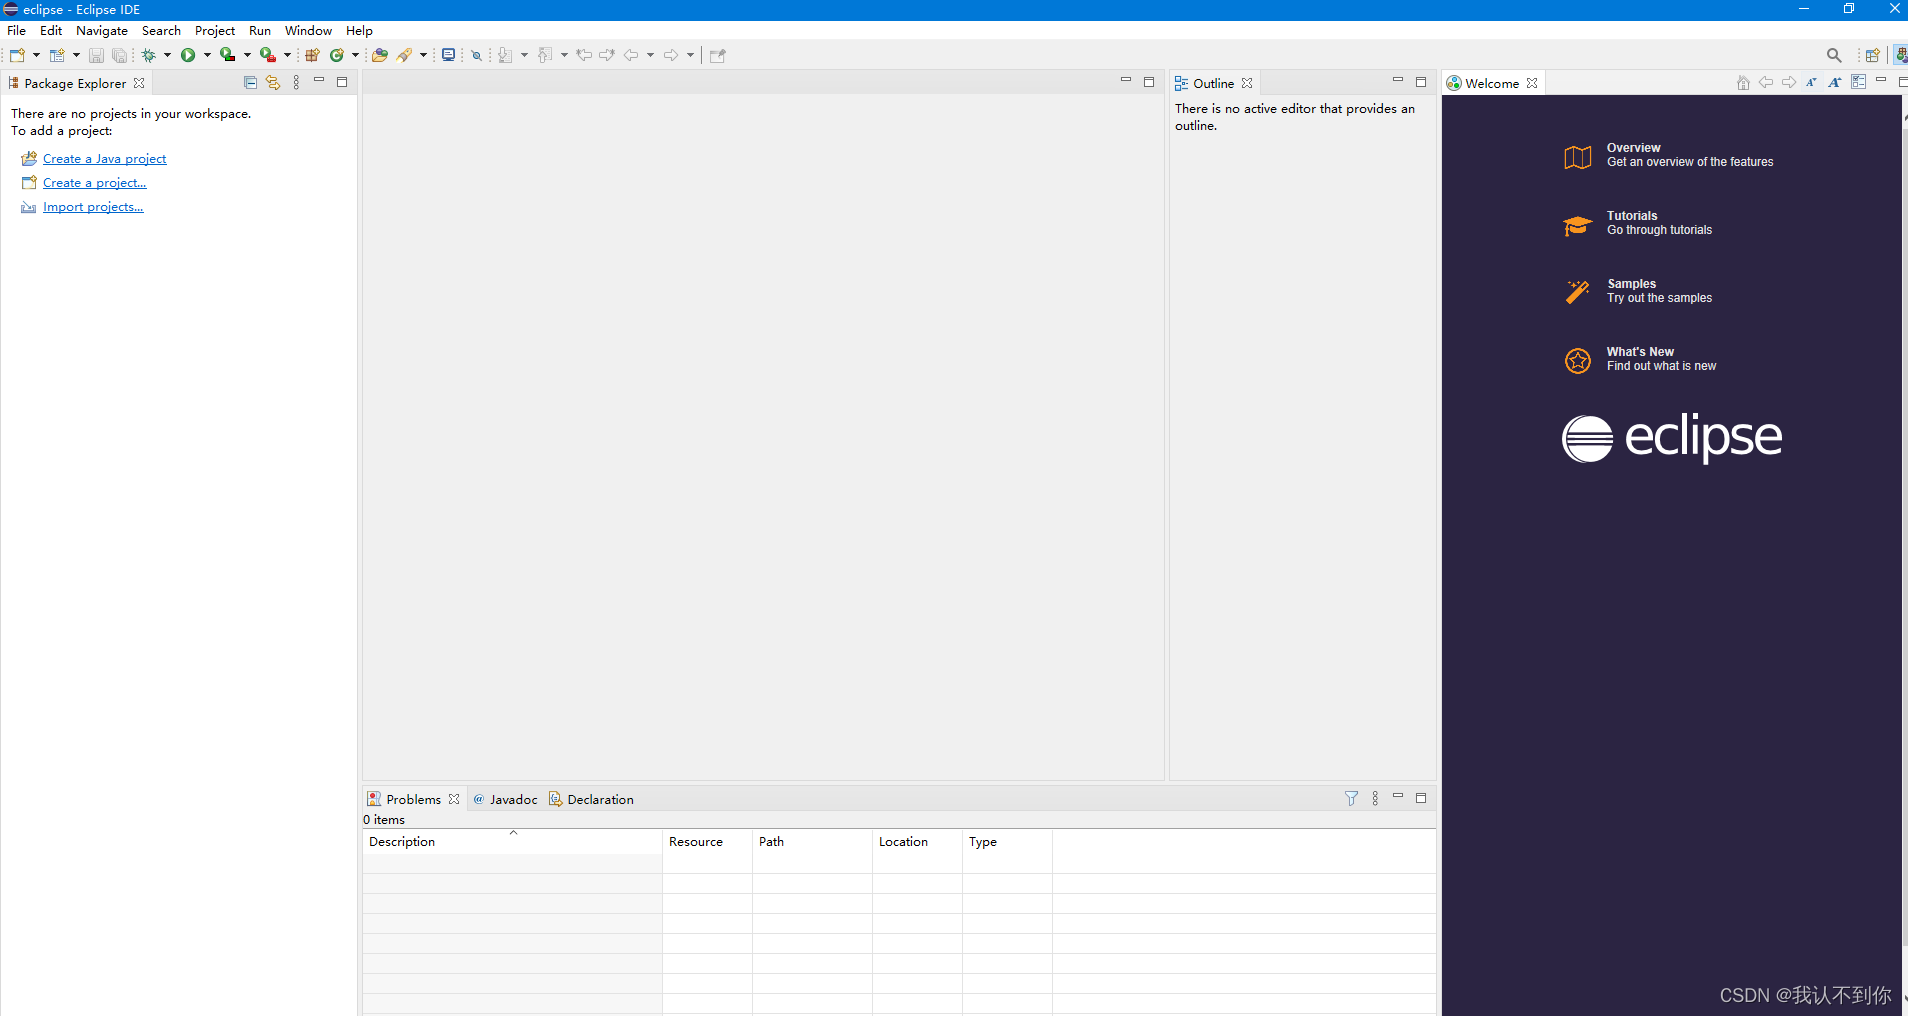1908x1016 pixels.
Task: Open the File menu
Action: tap(17, 30)
